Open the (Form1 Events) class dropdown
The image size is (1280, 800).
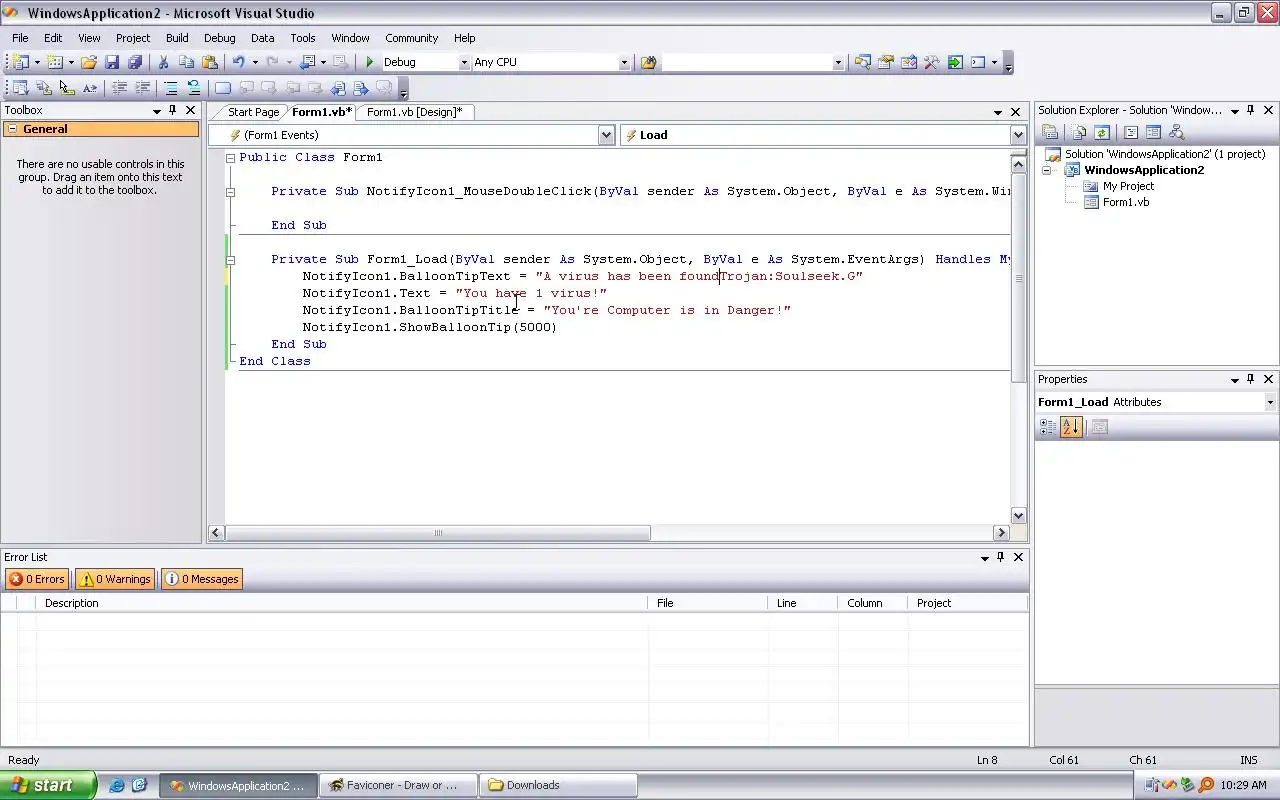[x=606, y=135]
